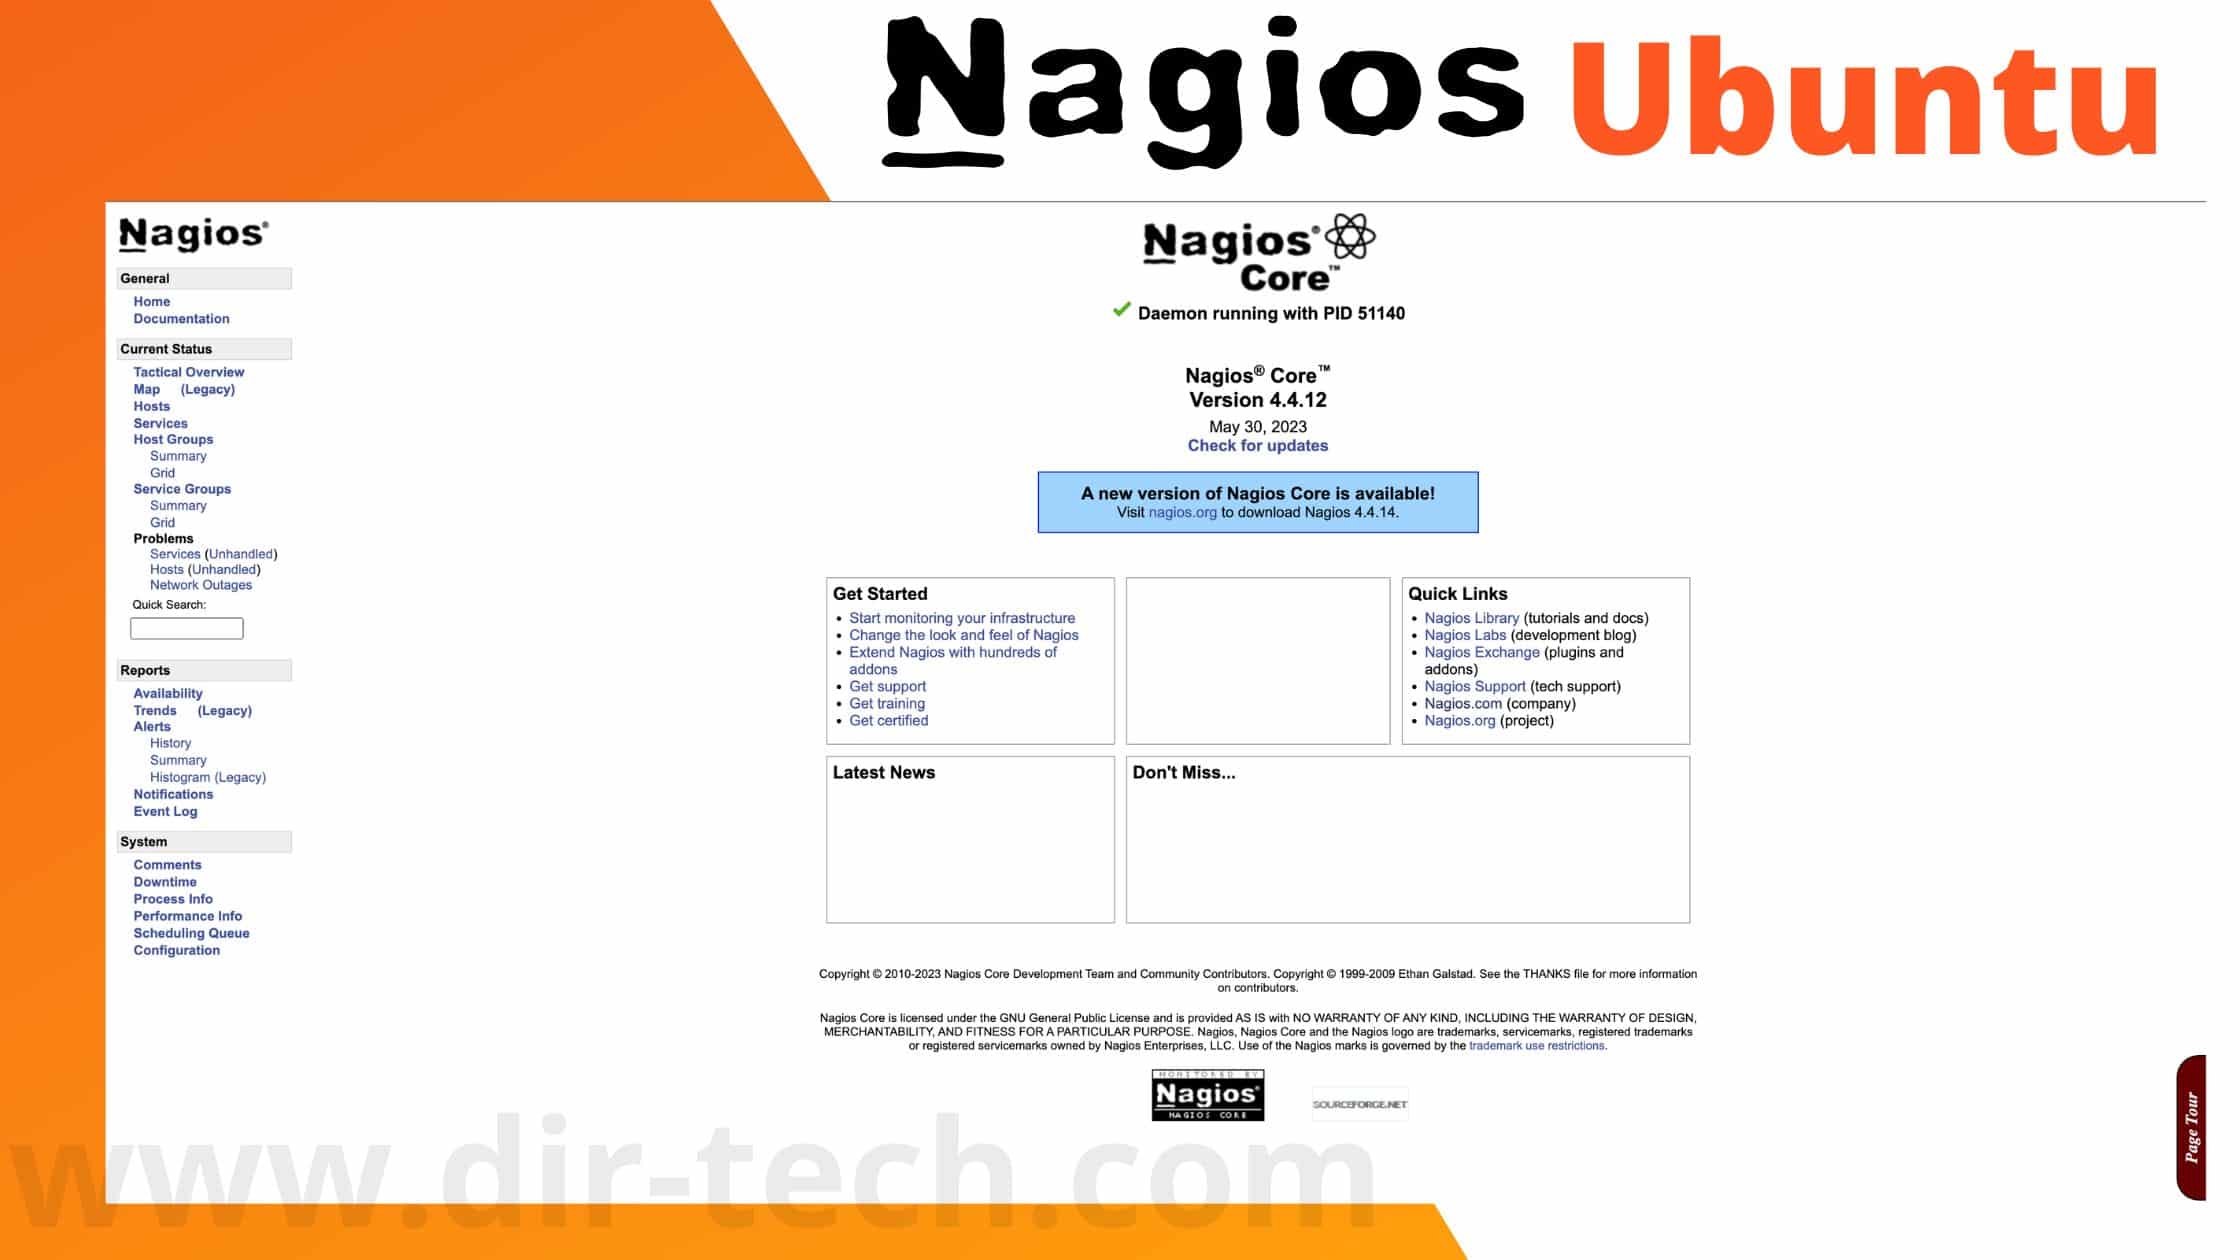Viewport: 2240px width, 1260px height.
Task: Click the Service Groups Grid icon
Action: (x=160, y=522)
